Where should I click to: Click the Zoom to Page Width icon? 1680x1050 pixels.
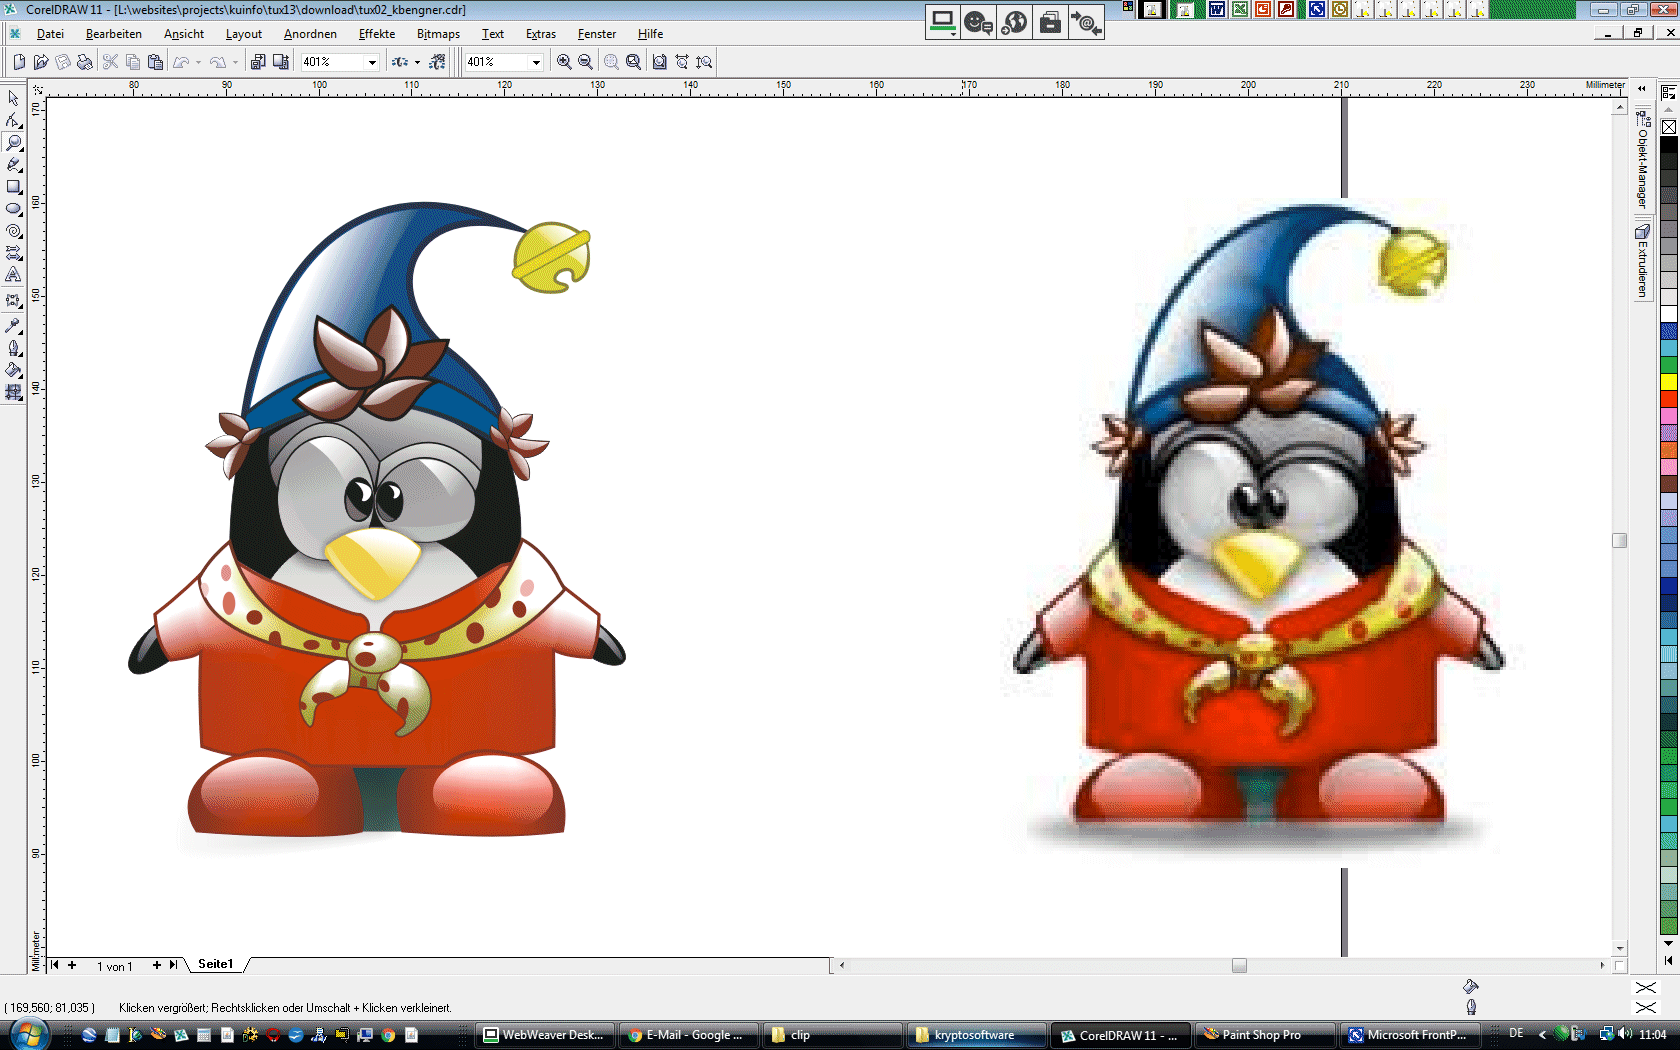click(x=682, y=62)
